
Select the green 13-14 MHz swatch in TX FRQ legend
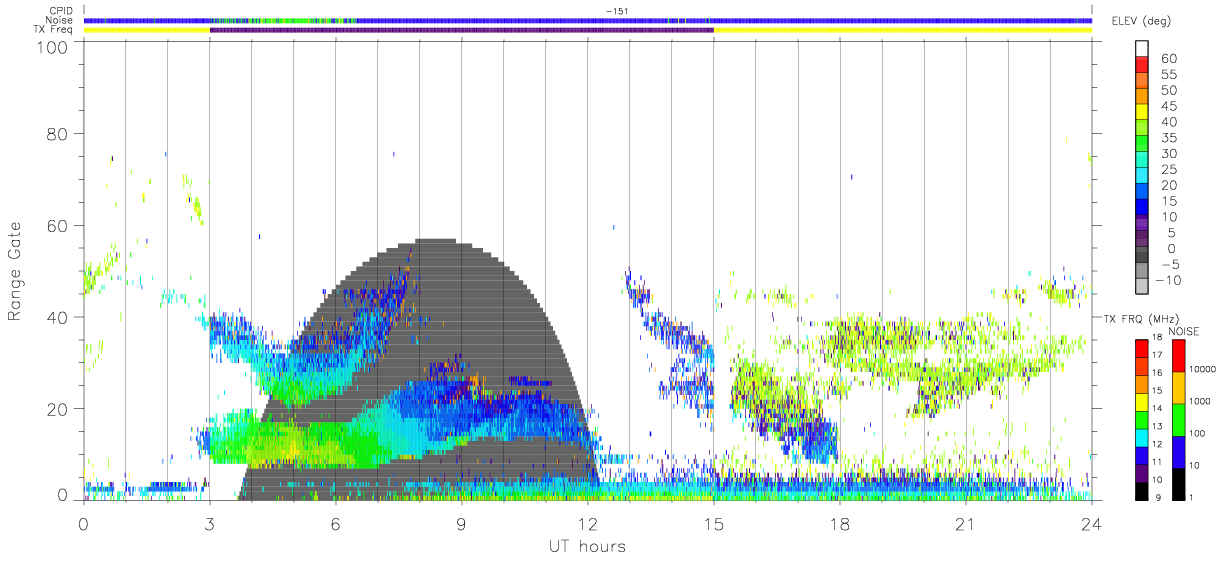coord(1141,418)
